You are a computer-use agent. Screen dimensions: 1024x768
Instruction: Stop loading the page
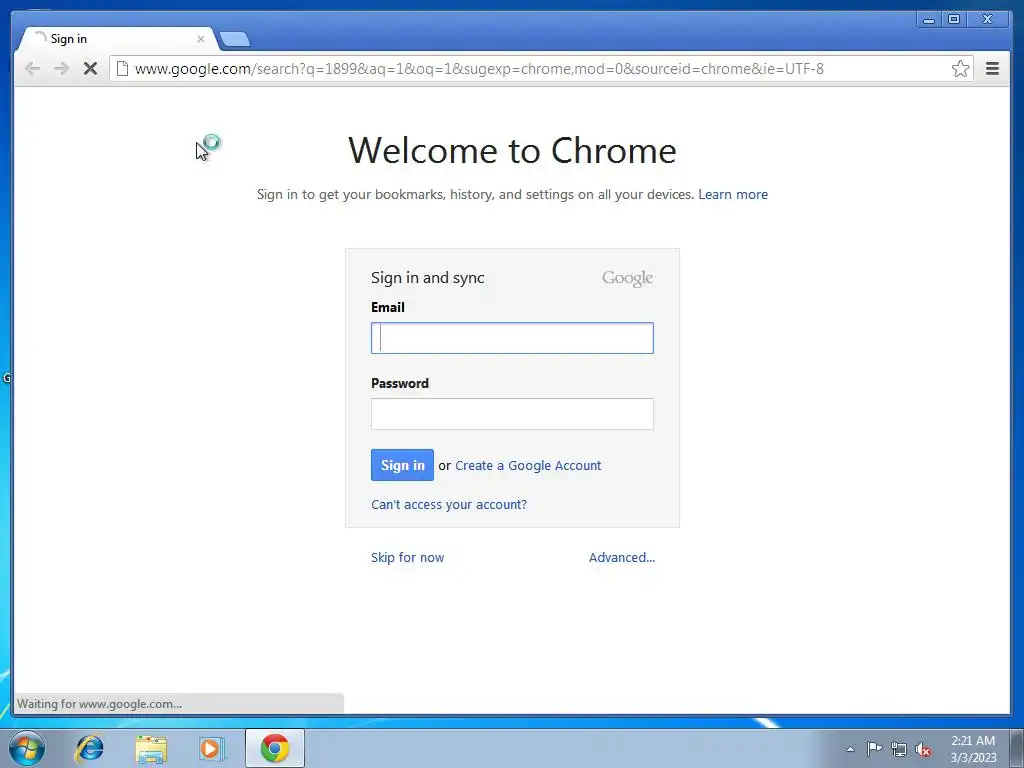tap(90, 69)
